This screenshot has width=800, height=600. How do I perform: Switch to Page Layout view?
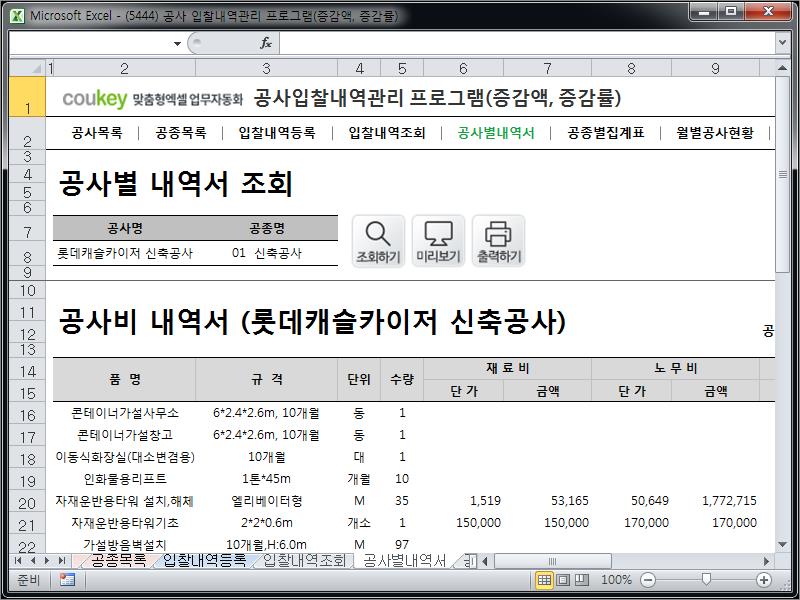(x=563, y=580)
